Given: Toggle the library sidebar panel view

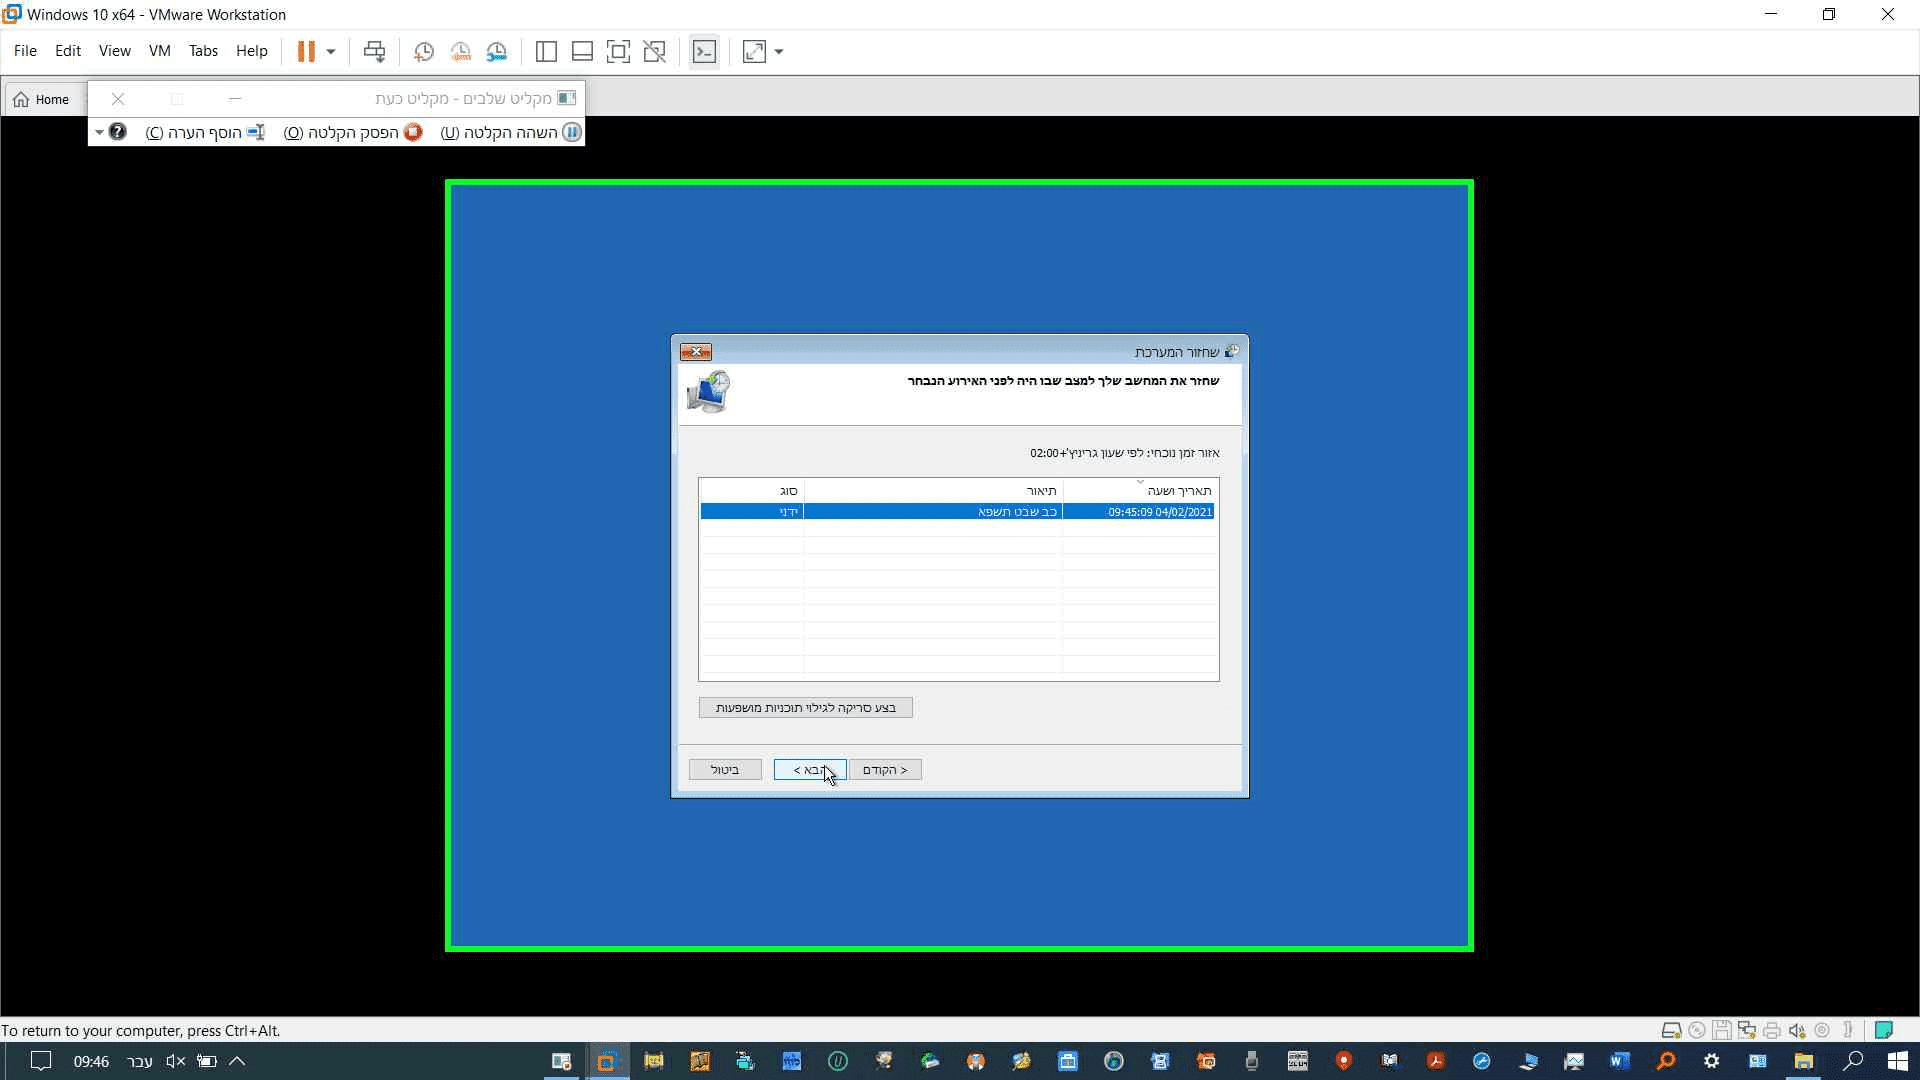Looking at the screenshot, I should (546, 51).
